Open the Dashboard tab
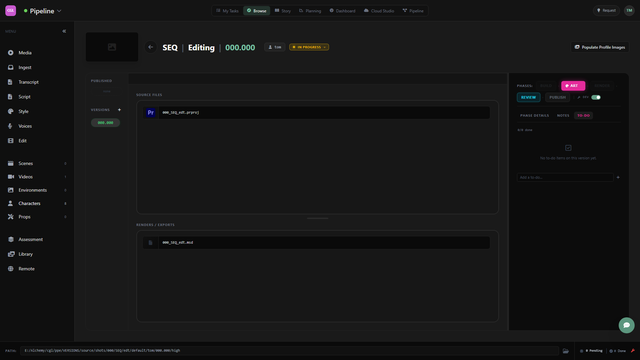 [x=342, y=11]
